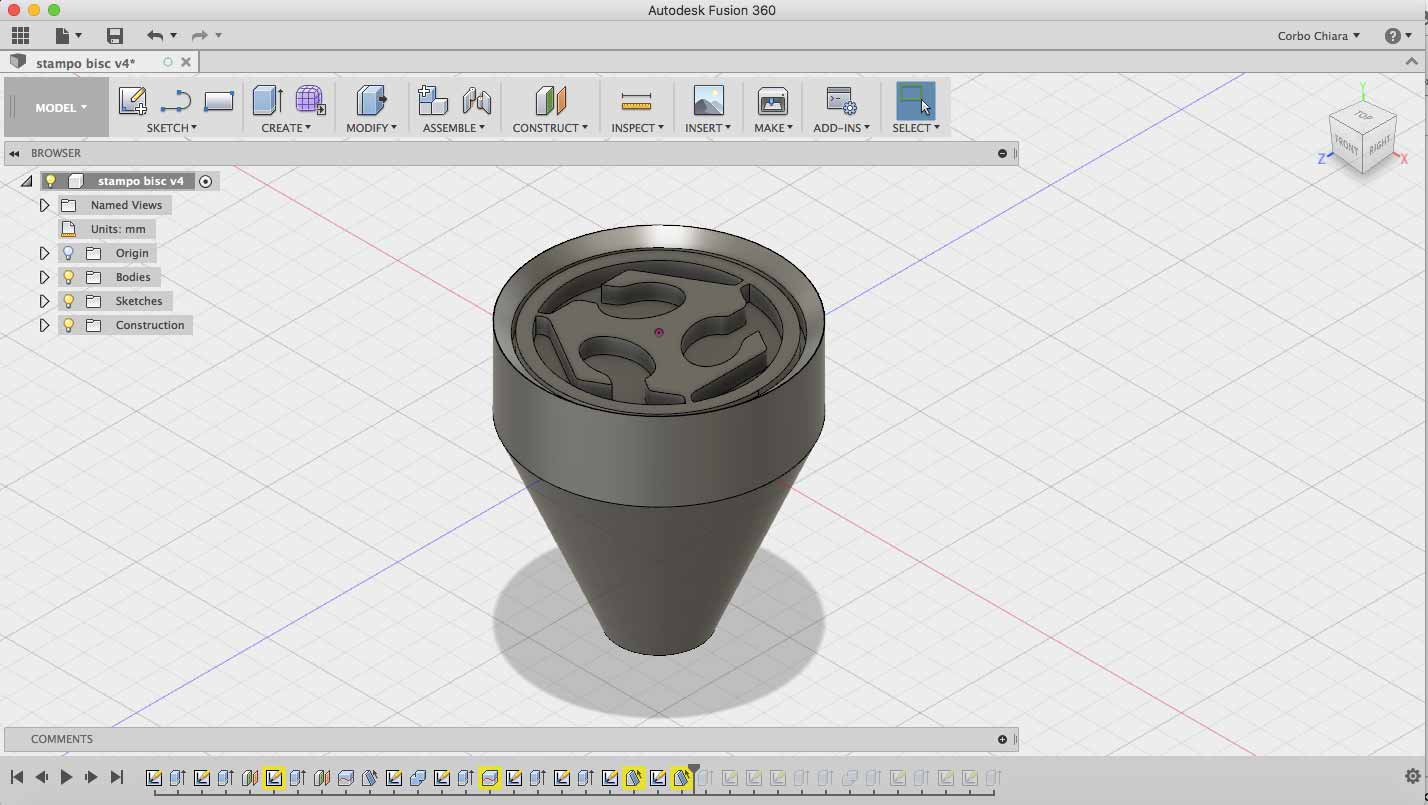Open the Scripts and Add-Ins tool
Image resolution: width=1428 pixels, height=805 pixels.
tap(841, 100)
